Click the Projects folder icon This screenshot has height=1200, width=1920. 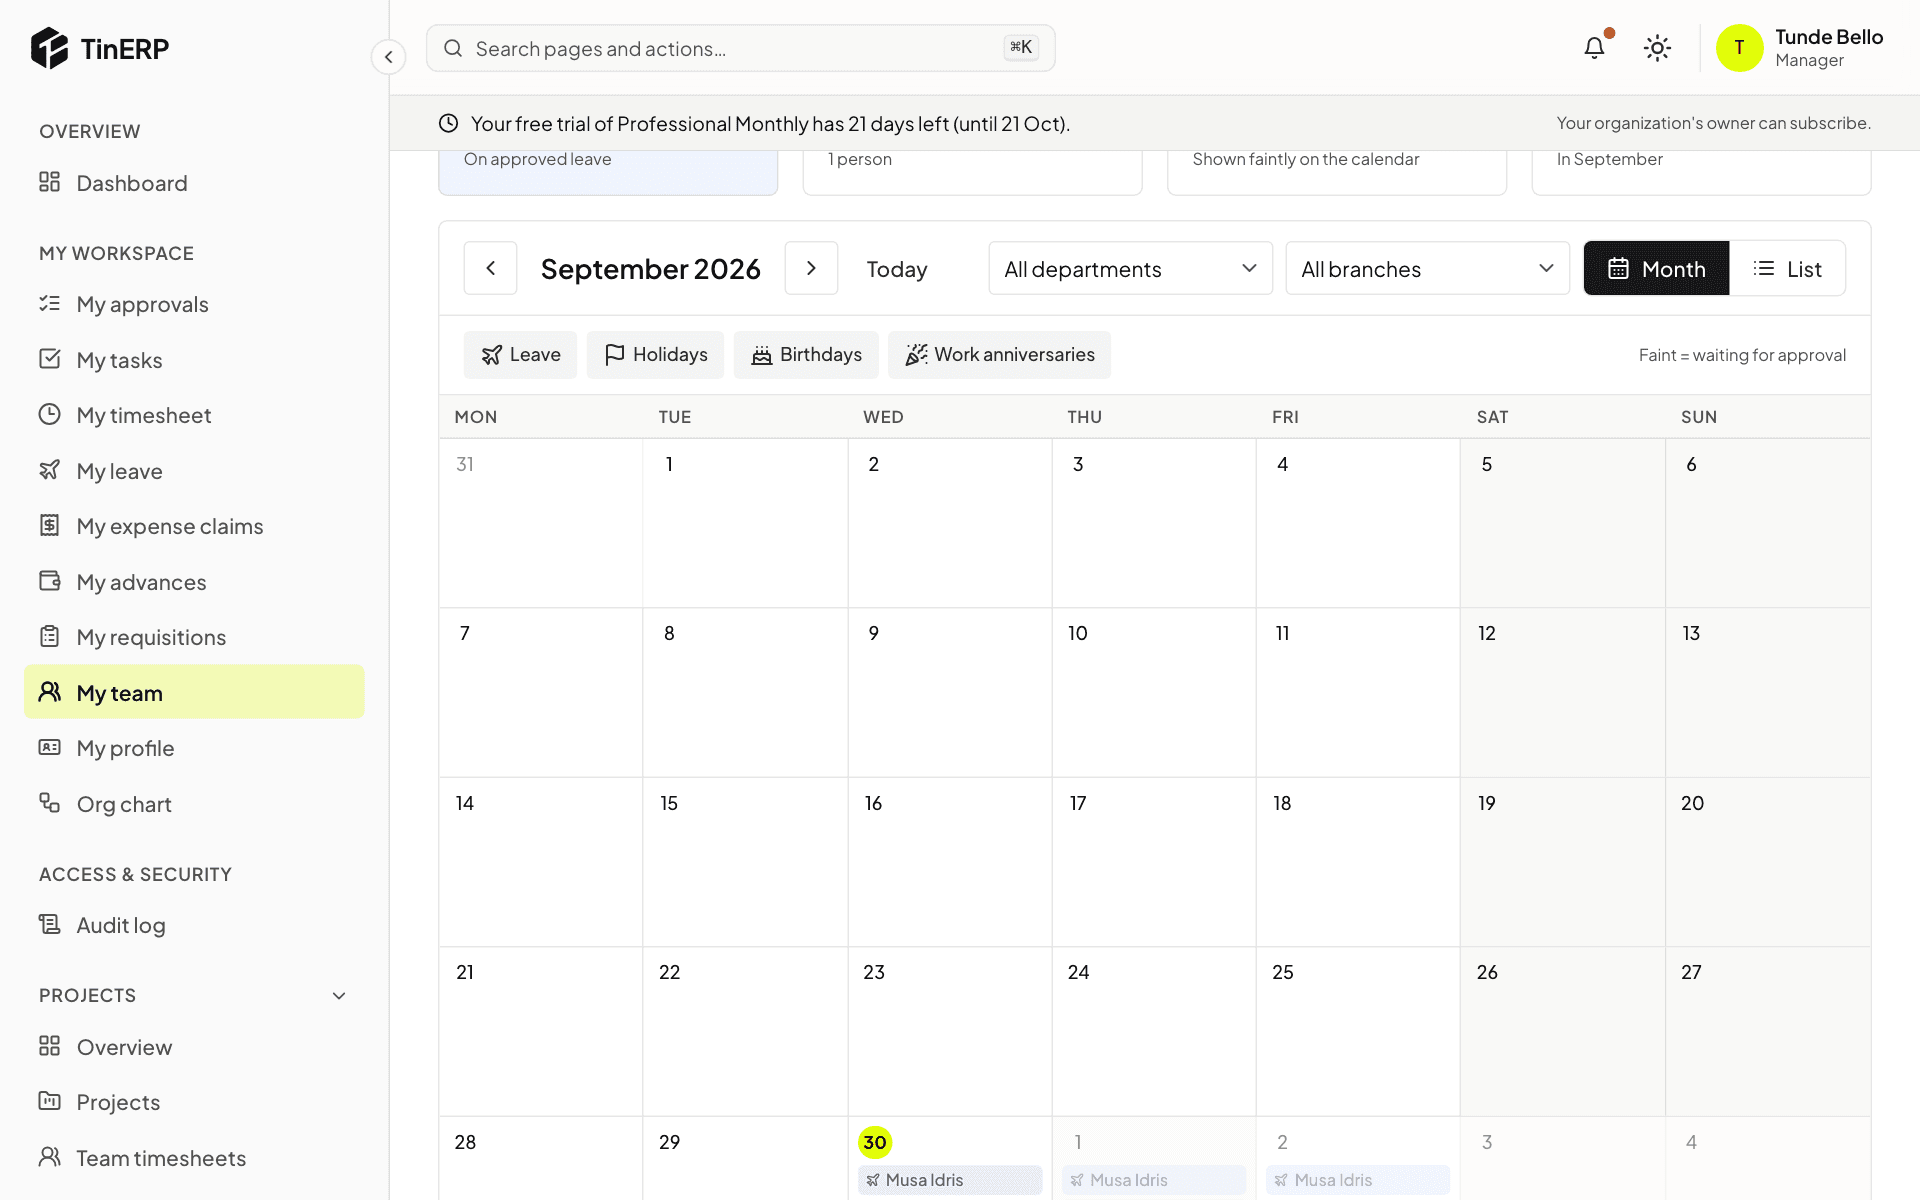pyautogui.click(x=49, y=1101)
